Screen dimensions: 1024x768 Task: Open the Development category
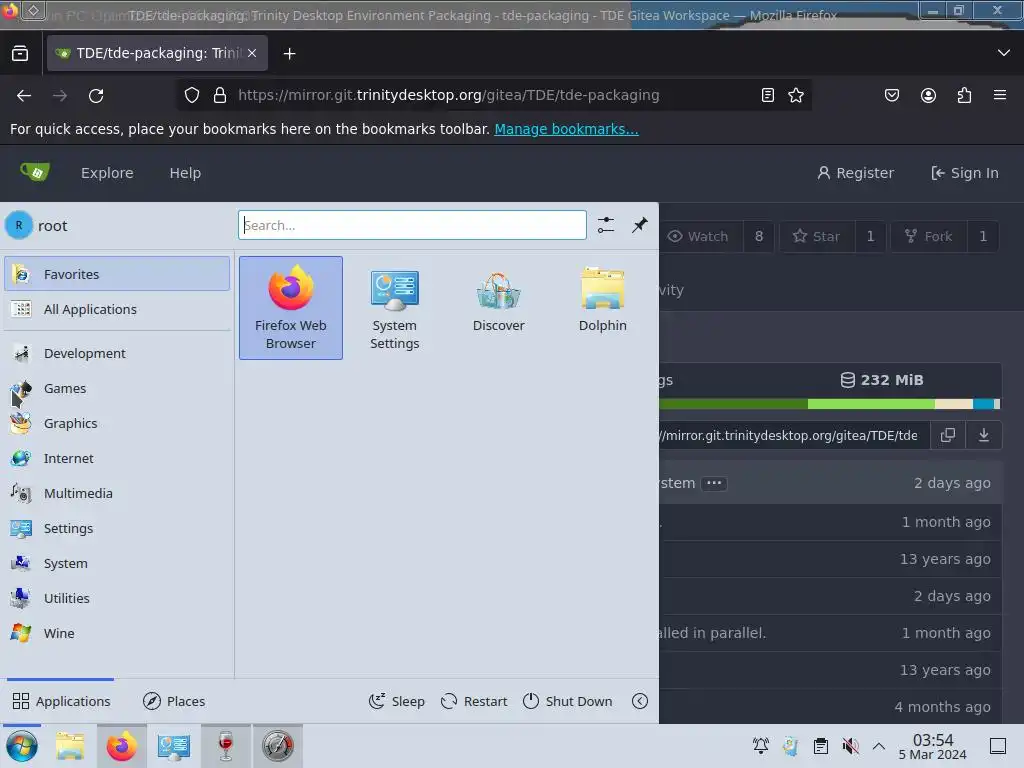117,353
